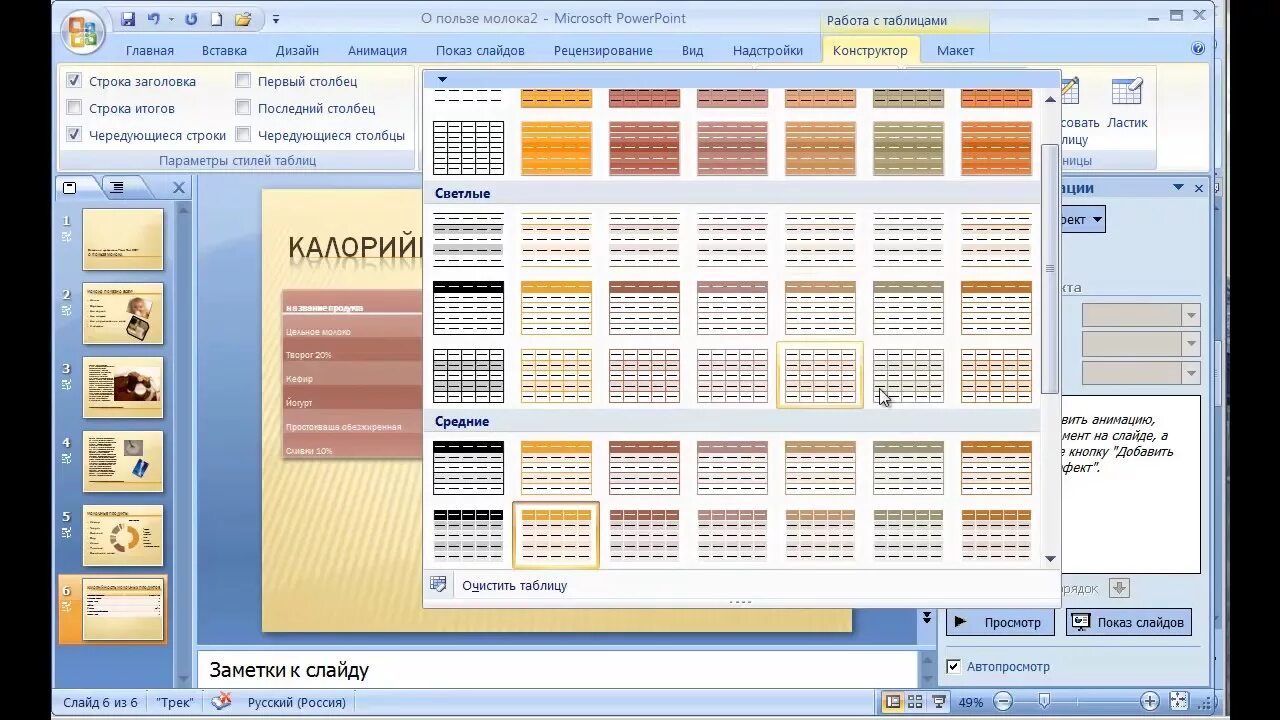
Task: Open the round Office button menu
Action: point(84,31)
